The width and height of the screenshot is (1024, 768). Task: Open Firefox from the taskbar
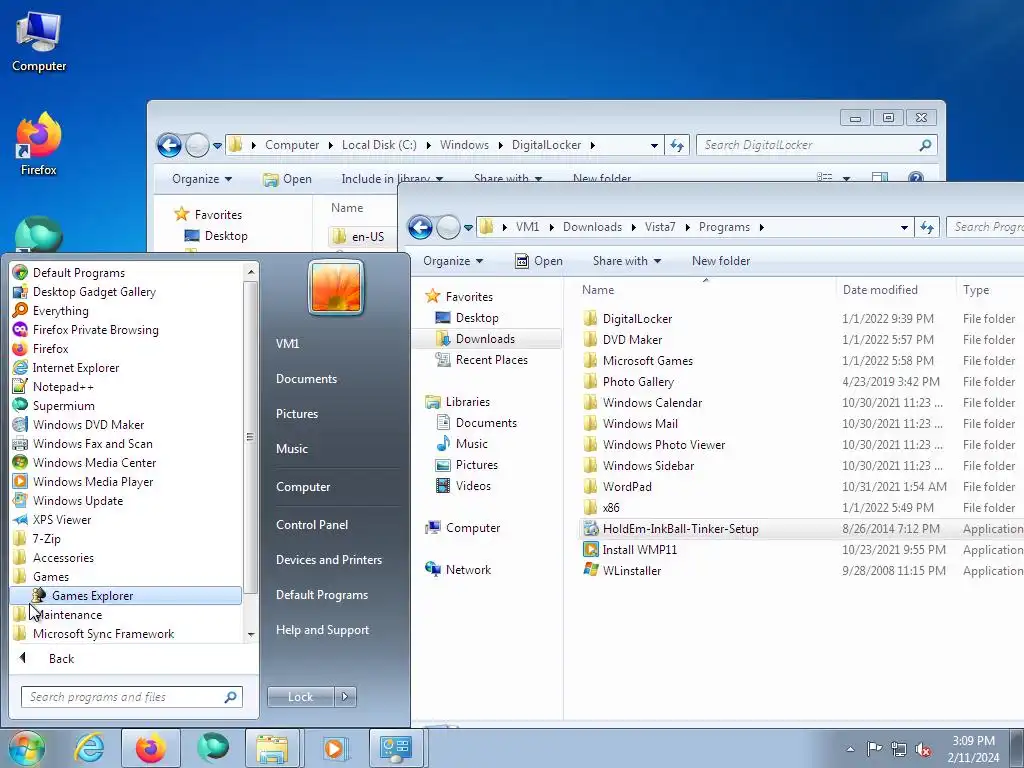151,748
